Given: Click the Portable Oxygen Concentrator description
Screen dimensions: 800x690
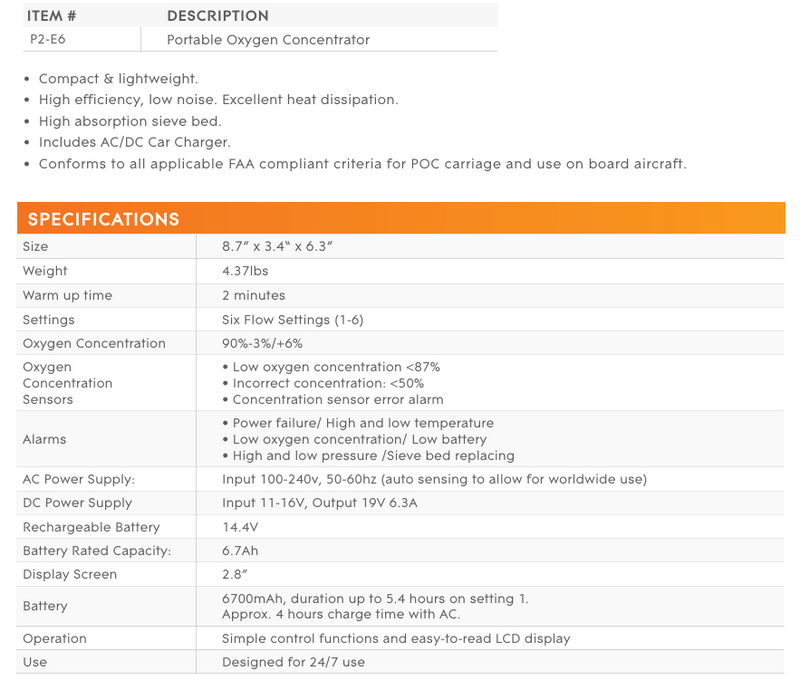Looking at the screenshot, I should click(268, 40).
